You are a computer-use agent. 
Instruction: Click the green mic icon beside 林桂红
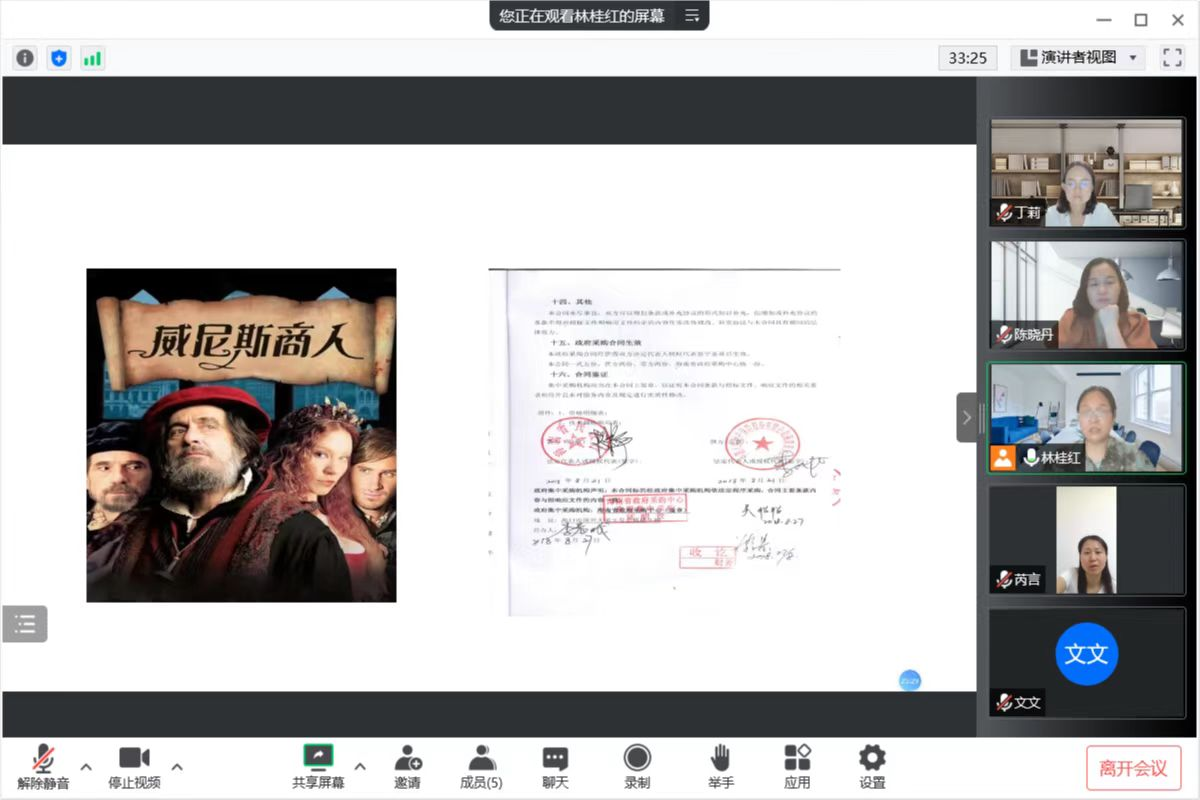point(1030,457)
